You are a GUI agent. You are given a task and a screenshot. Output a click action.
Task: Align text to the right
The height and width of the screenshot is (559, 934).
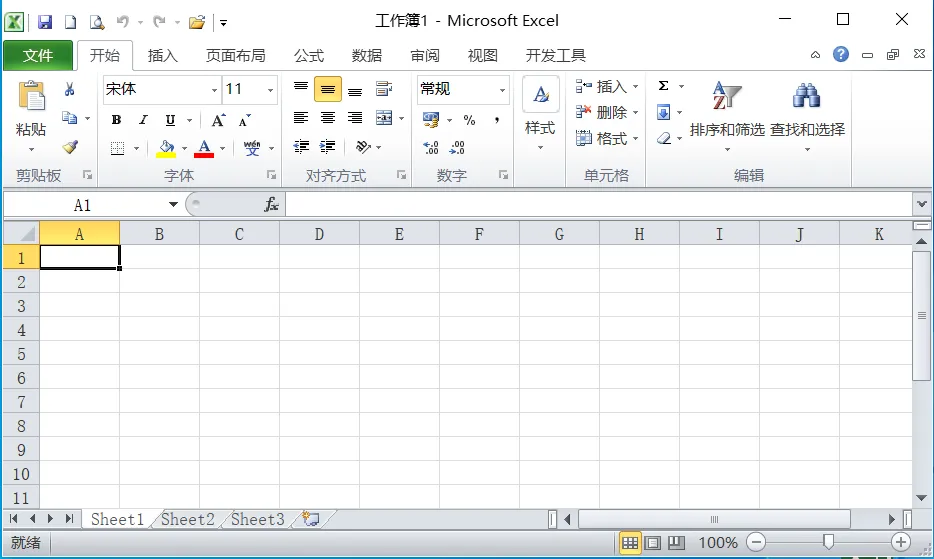(355, 117)
